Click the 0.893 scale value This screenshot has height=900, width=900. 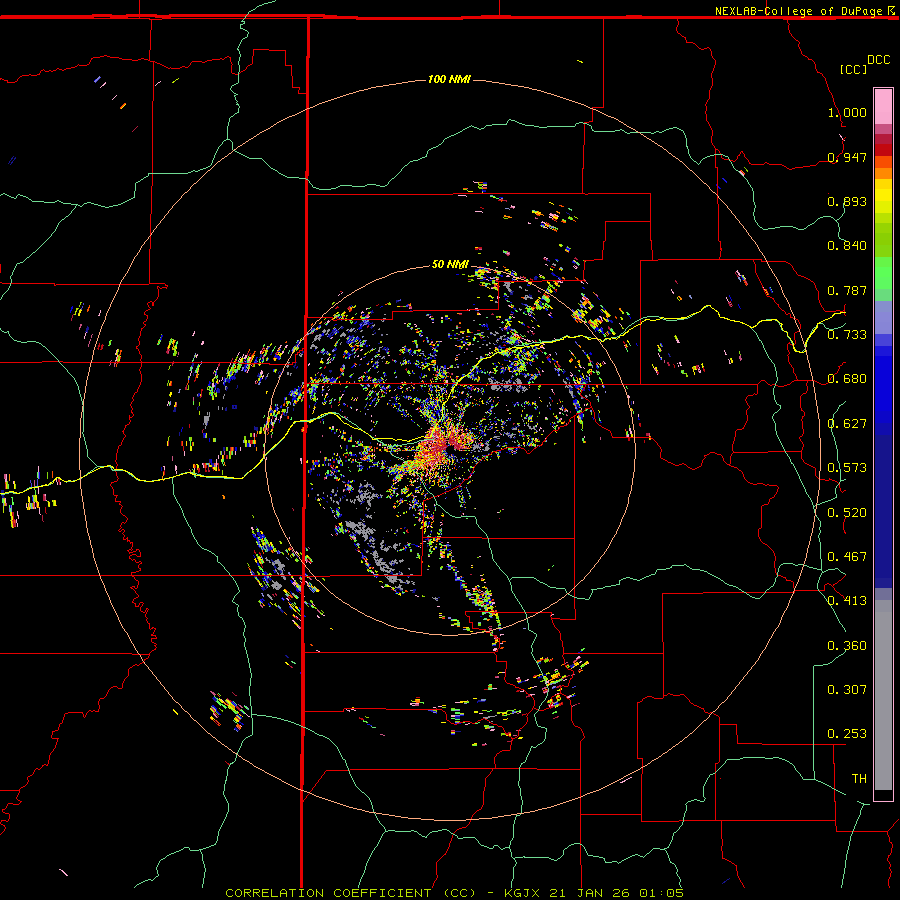847,201
